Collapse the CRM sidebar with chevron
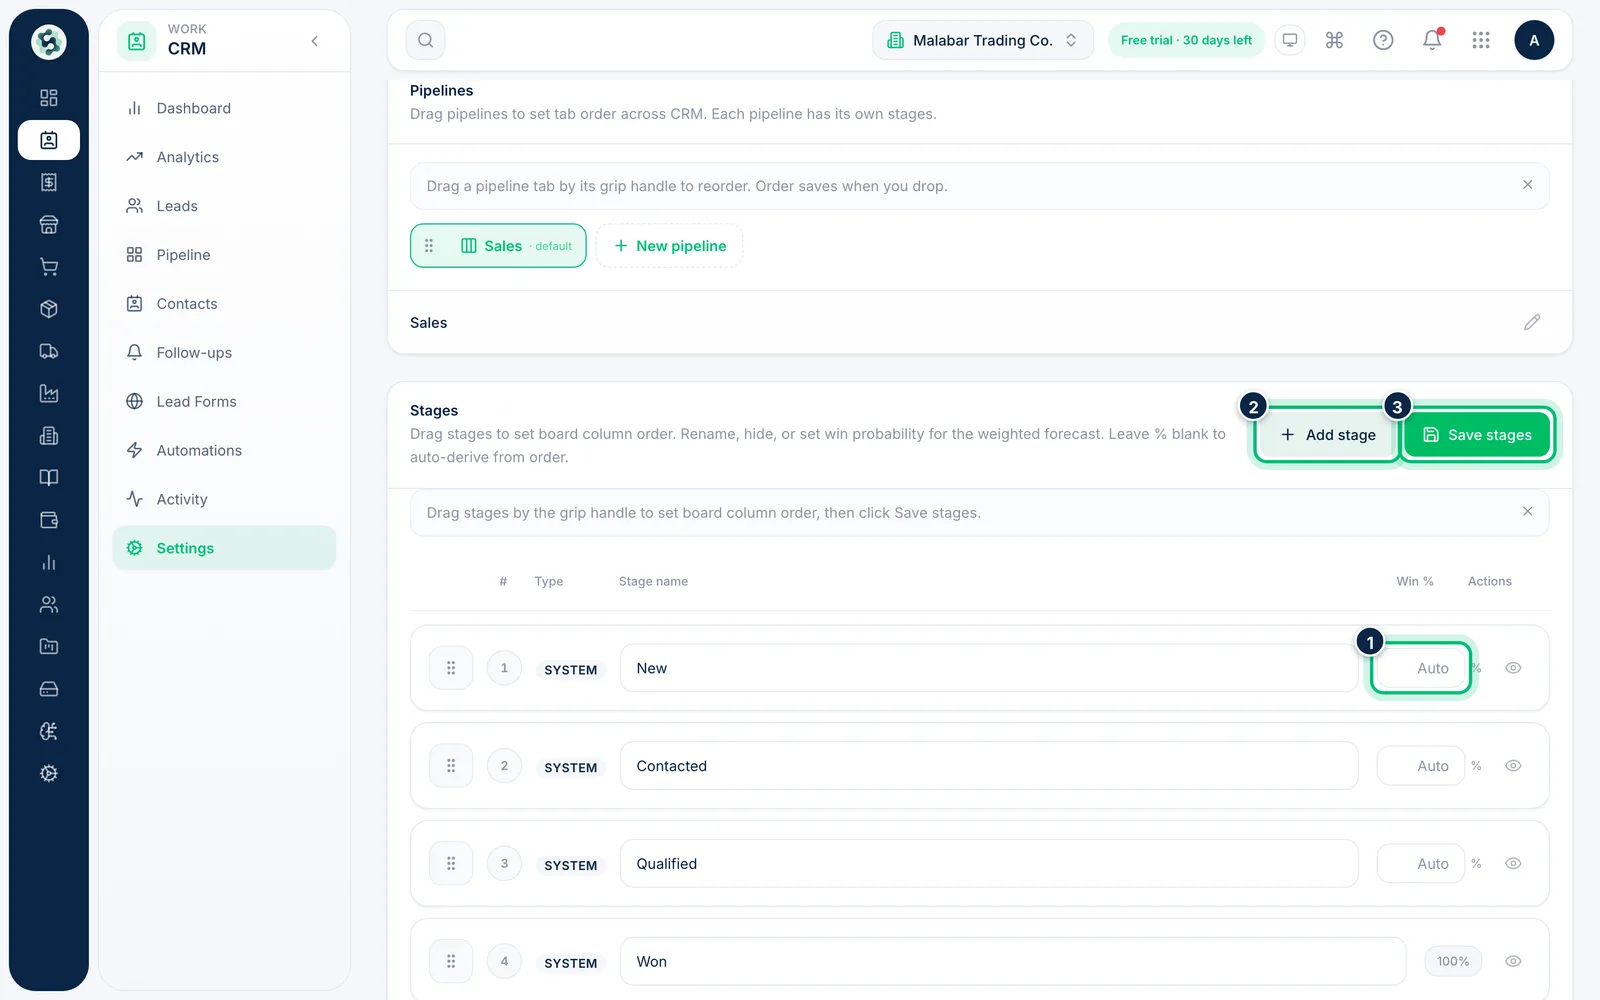 315,41
